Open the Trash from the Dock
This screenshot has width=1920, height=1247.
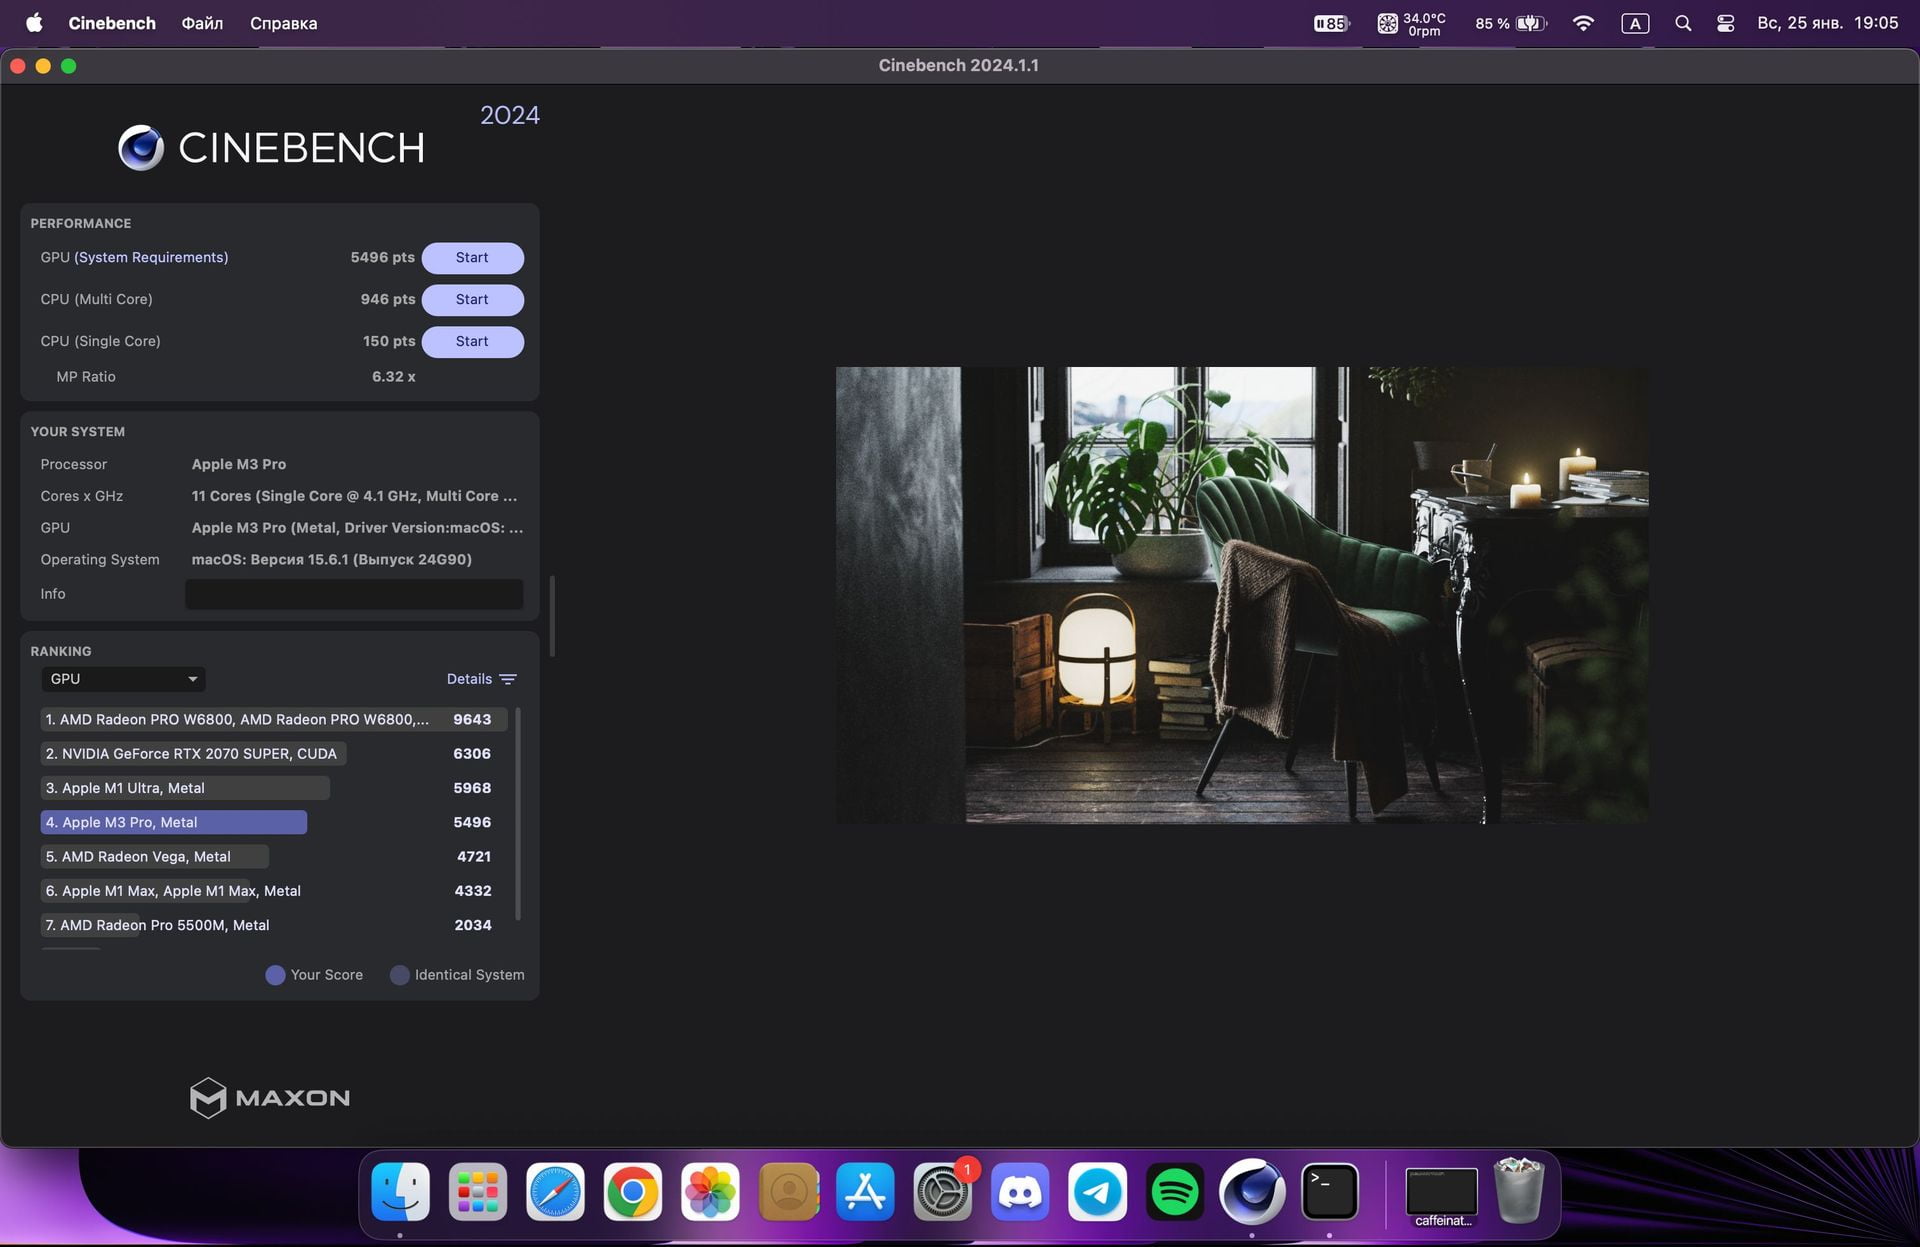[1518, 1192]
